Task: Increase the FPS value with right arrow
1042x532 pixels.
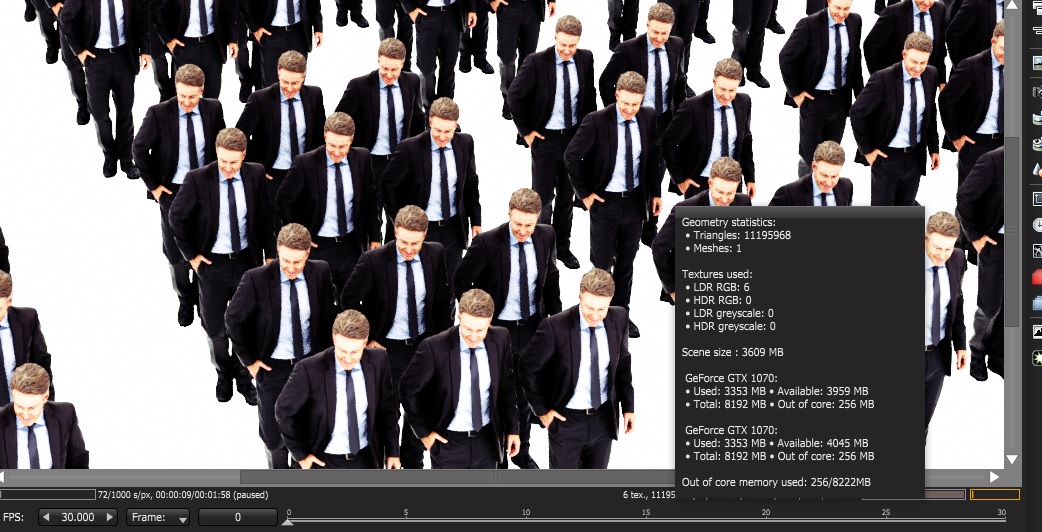Action: (110, 517)
